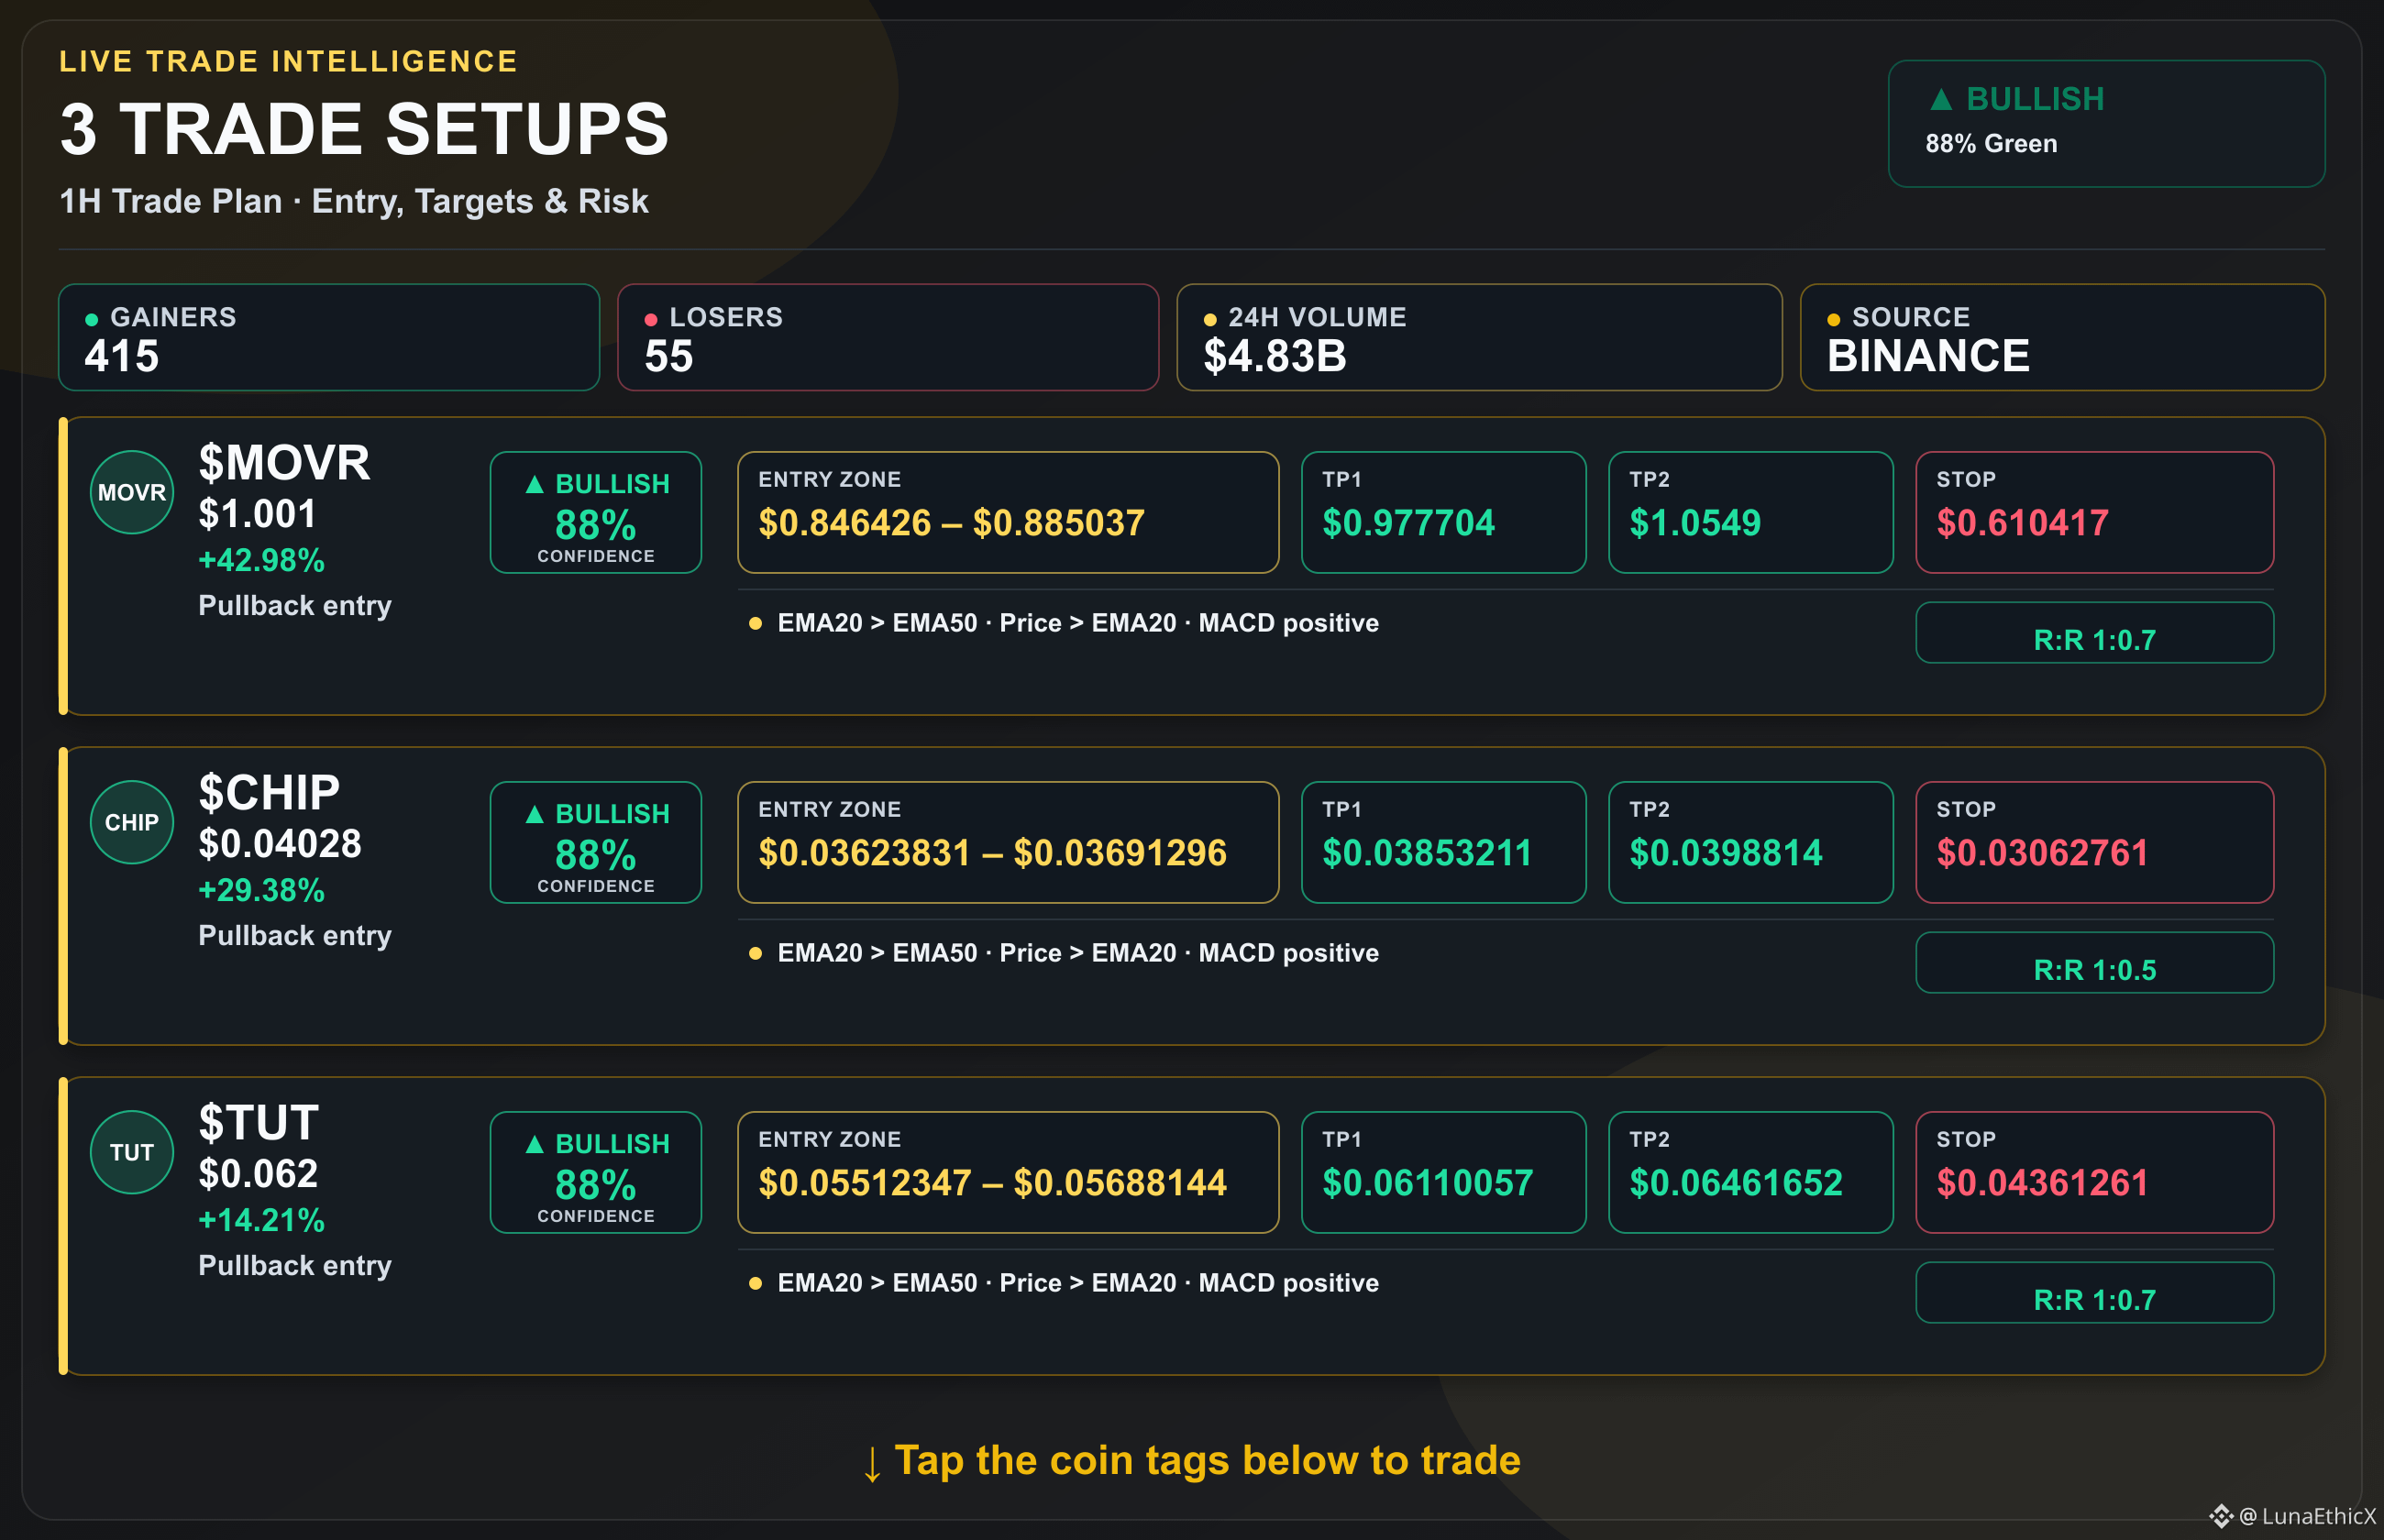Image resolution: width=2384 pixels, height=1540 pixels.
Task: Click the CHIP coin circle icon
Action: pos(132,822)
